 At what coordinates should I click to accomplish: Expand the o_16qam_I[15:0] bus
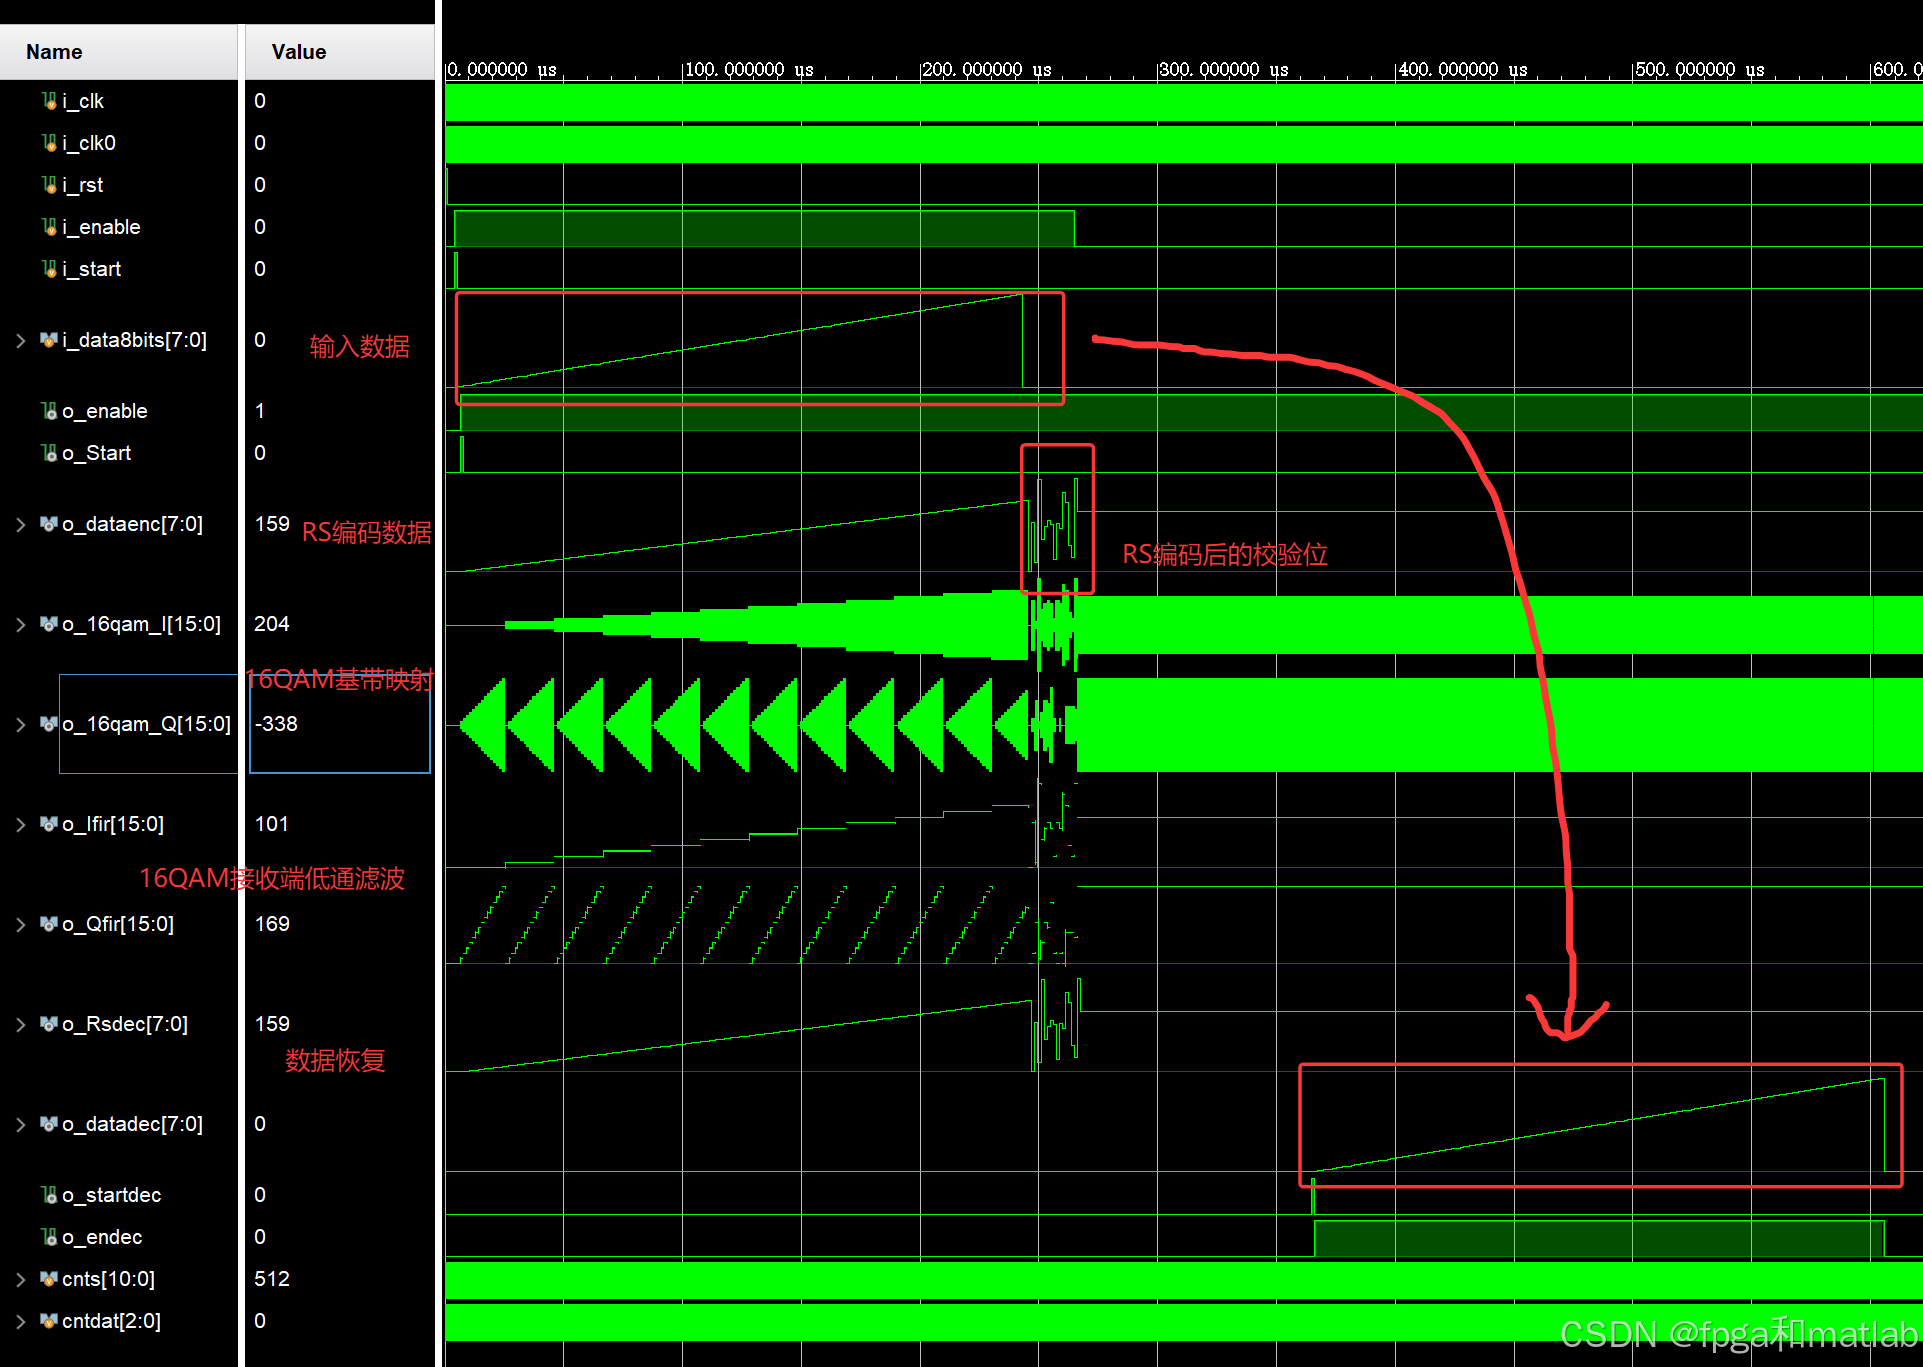click(x=21, y=625)
